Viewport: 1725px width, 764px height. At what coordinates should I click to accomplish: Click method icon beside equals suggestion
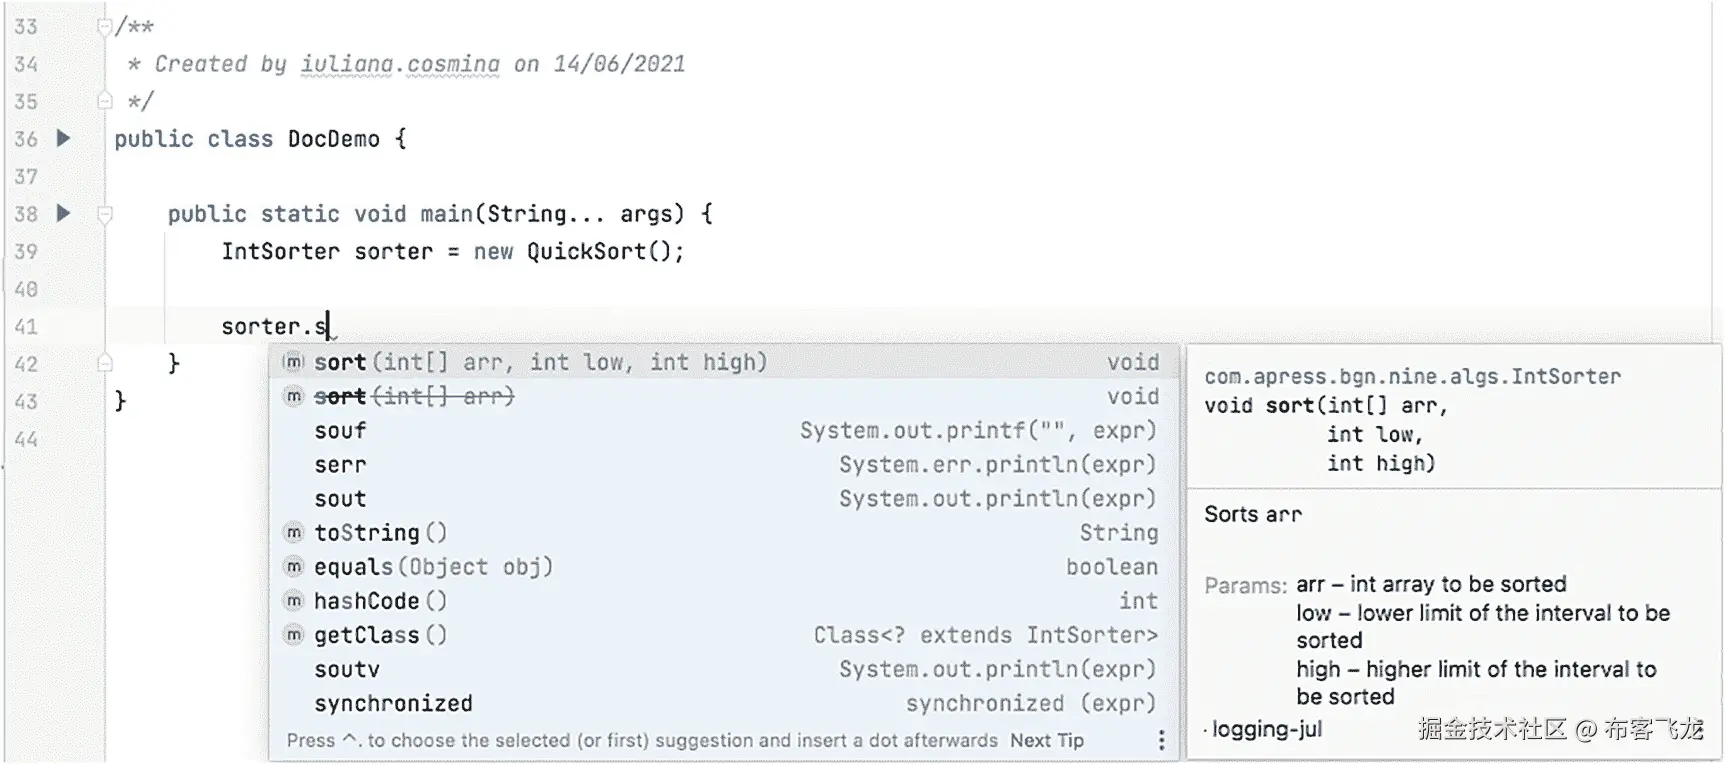point(293,567)
